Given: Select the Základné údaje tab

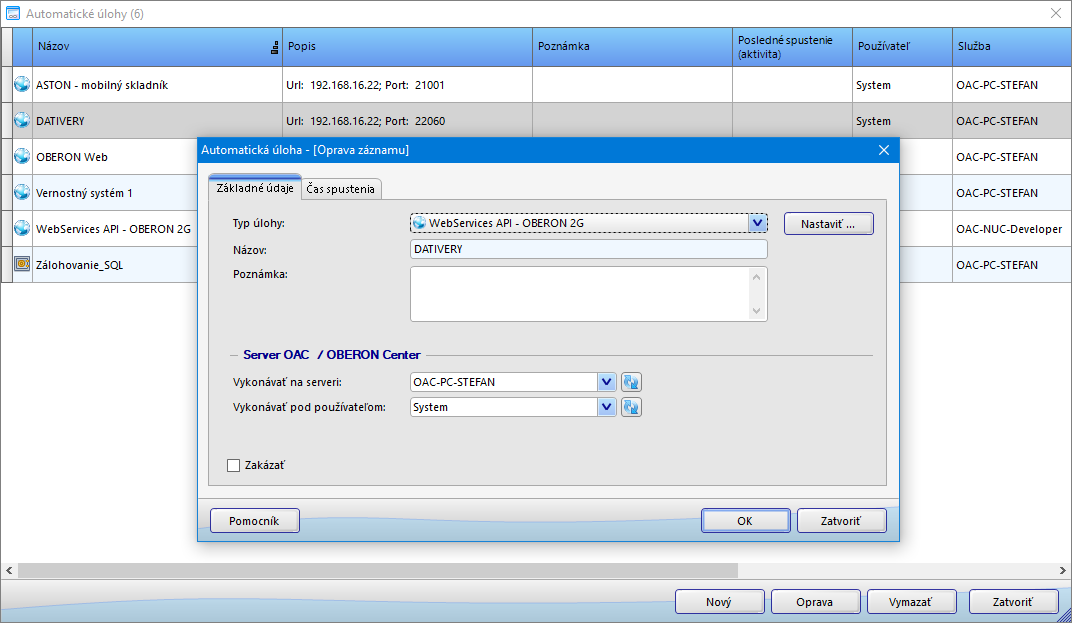Looking at the screenshot, I should tap(255, 187).
